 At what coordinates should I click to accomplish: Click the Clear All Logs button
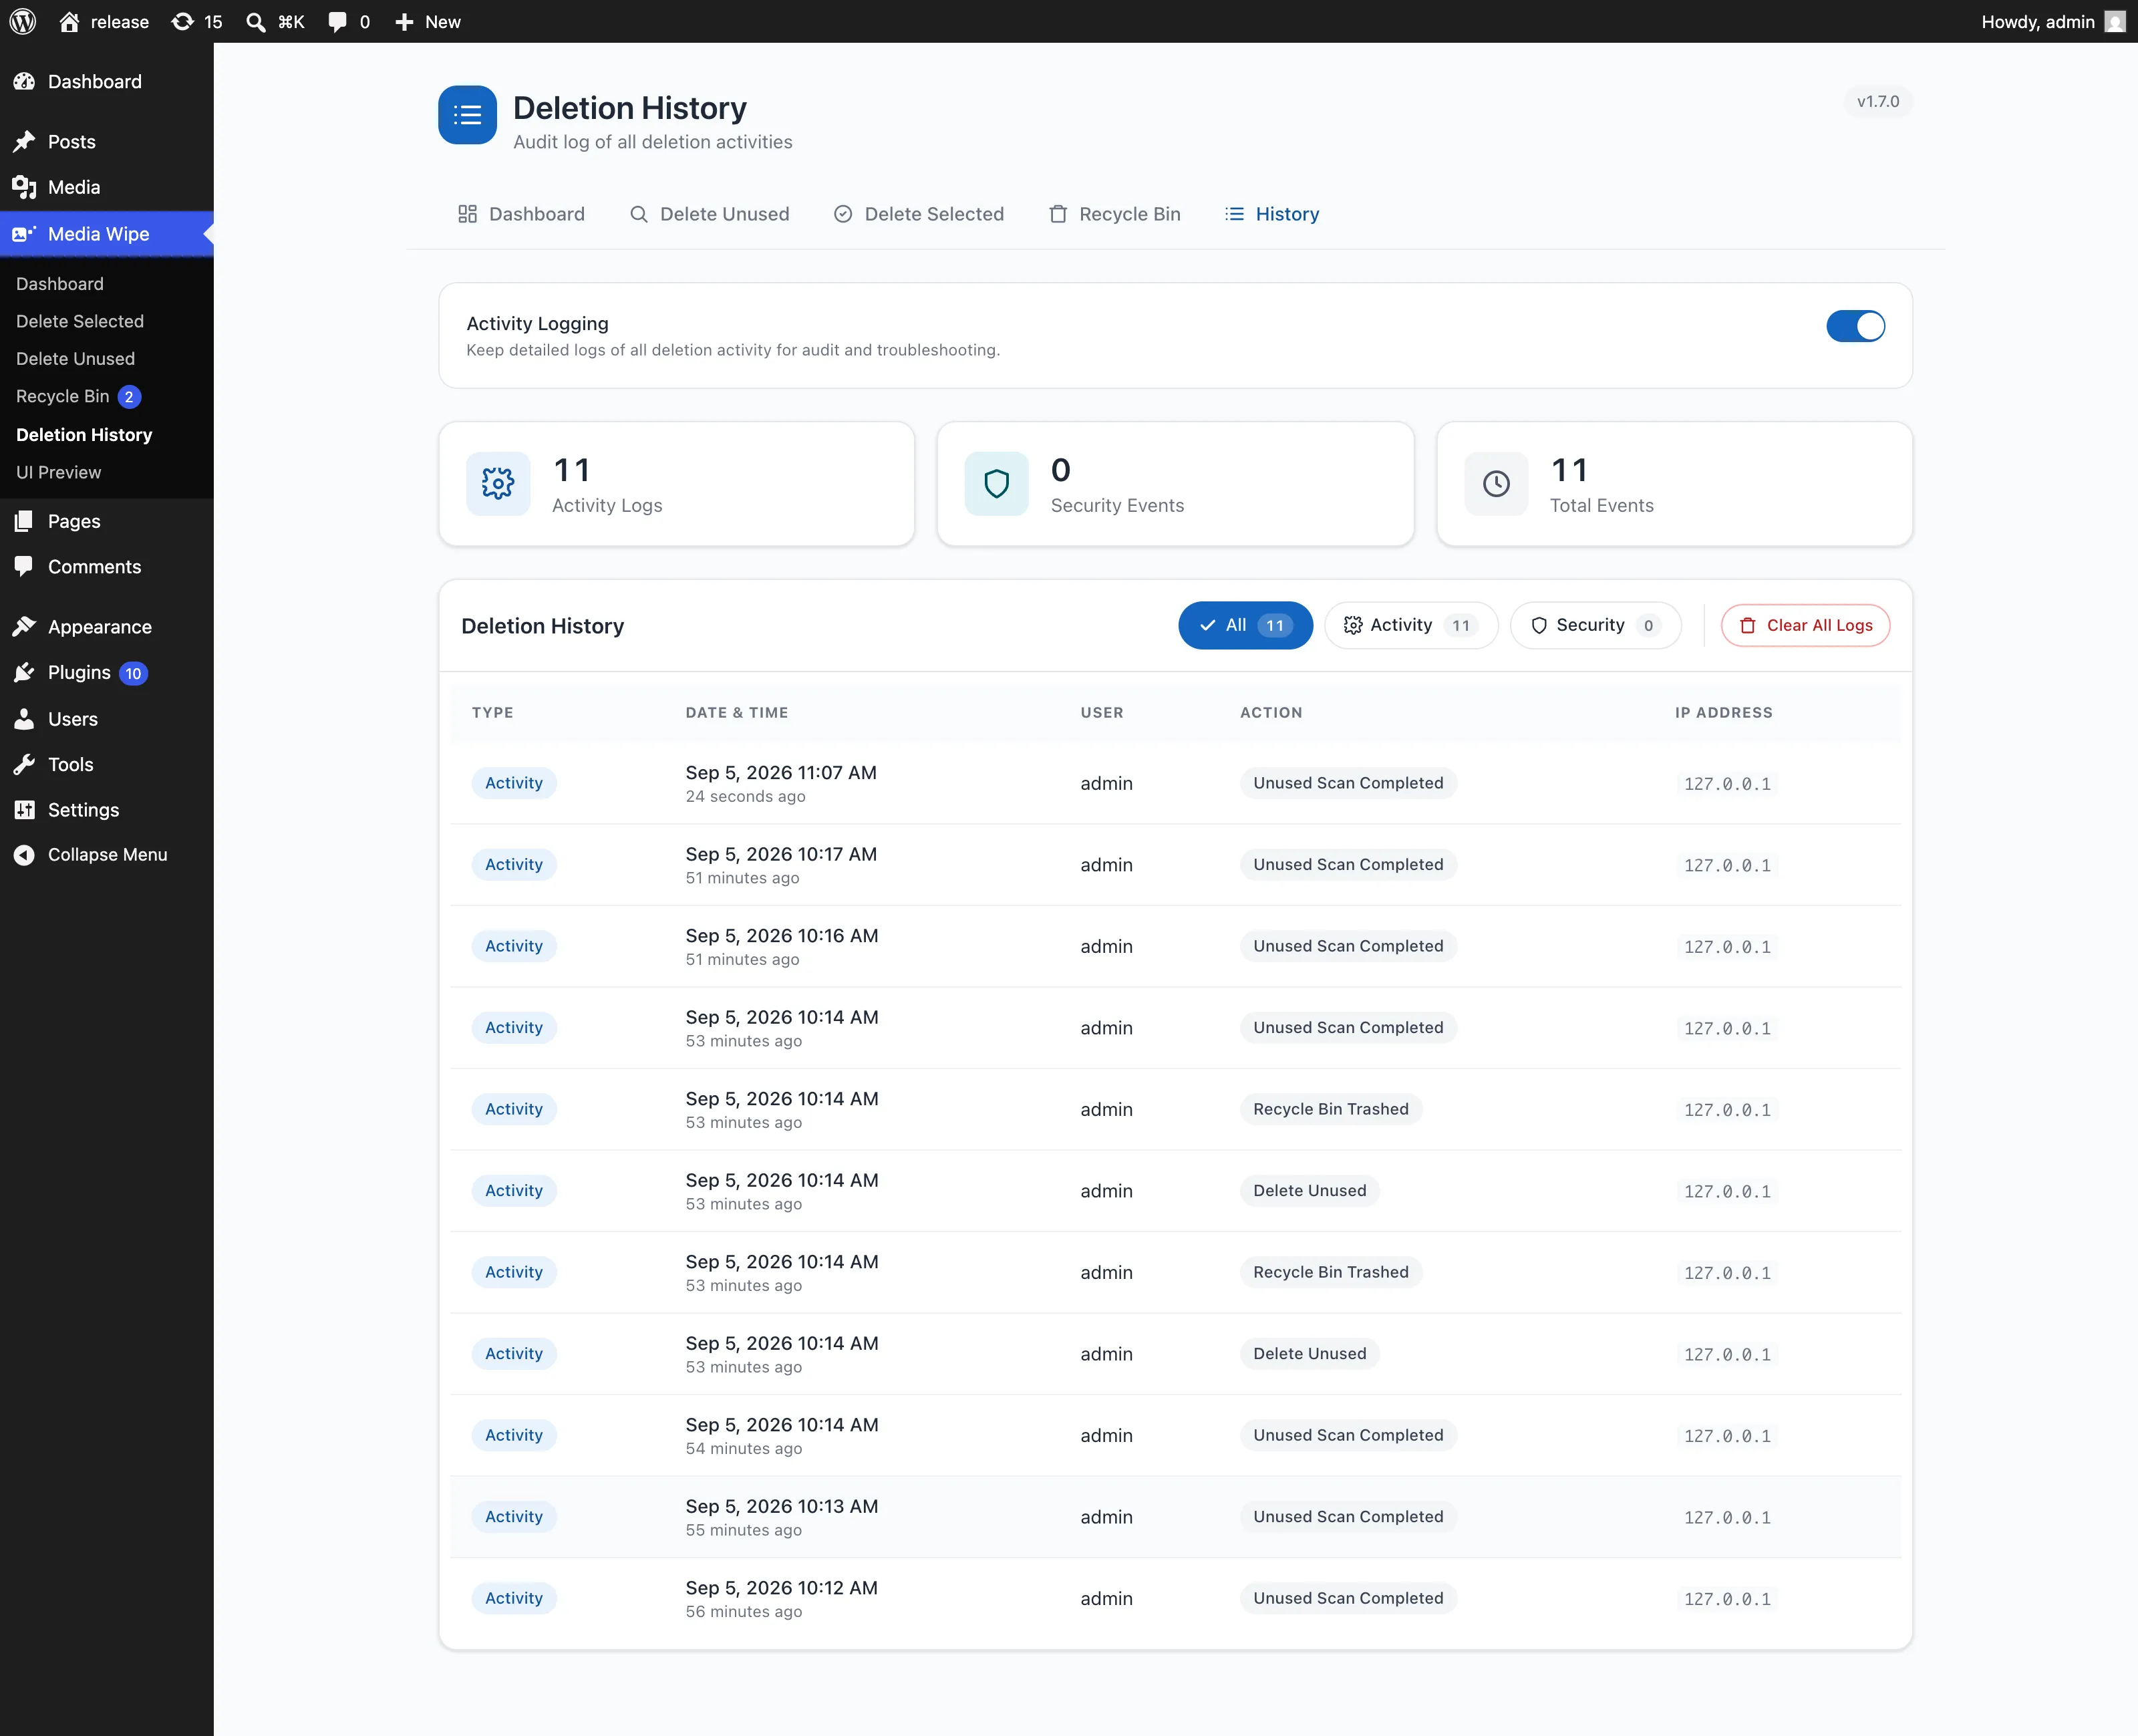click(1805, 625)
